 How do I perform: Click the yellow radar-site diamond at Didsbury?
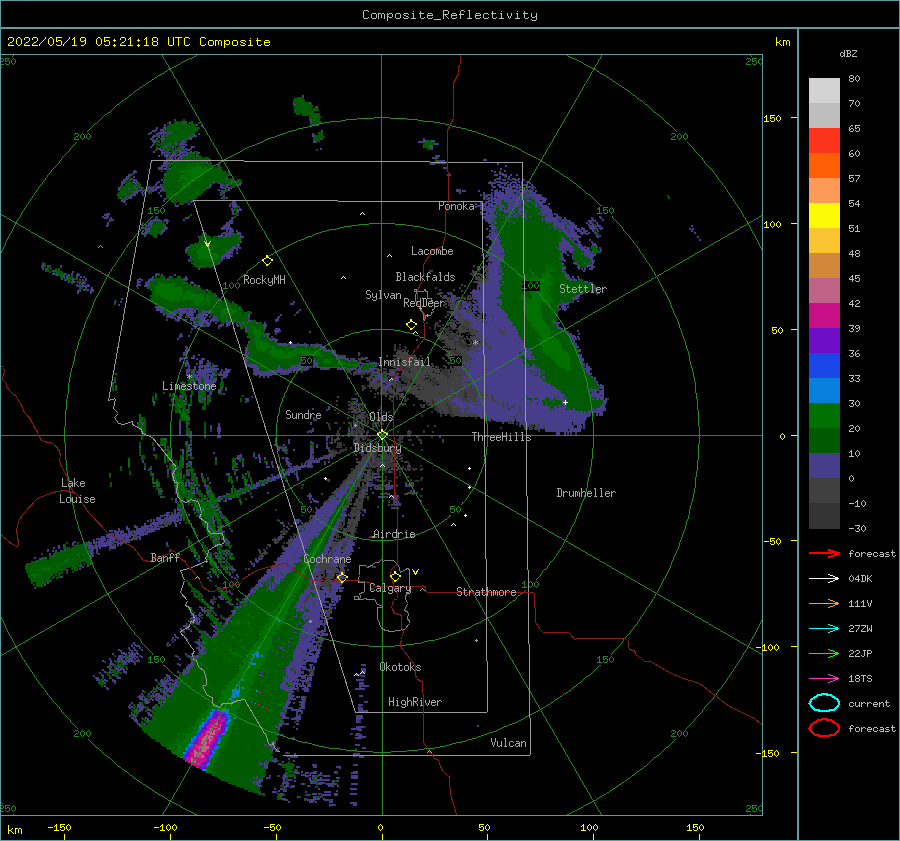pyautogui.click(x=382, y=435)
